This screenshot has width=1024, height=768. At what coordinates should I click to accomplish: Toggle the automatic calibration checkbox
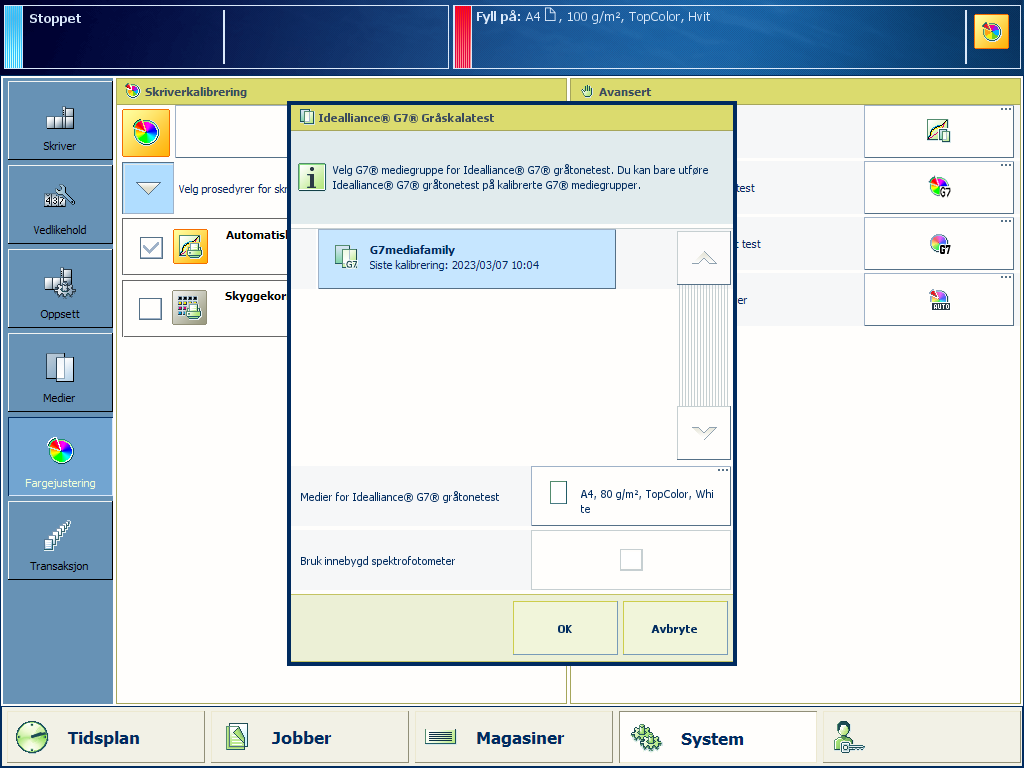(152, 248)
